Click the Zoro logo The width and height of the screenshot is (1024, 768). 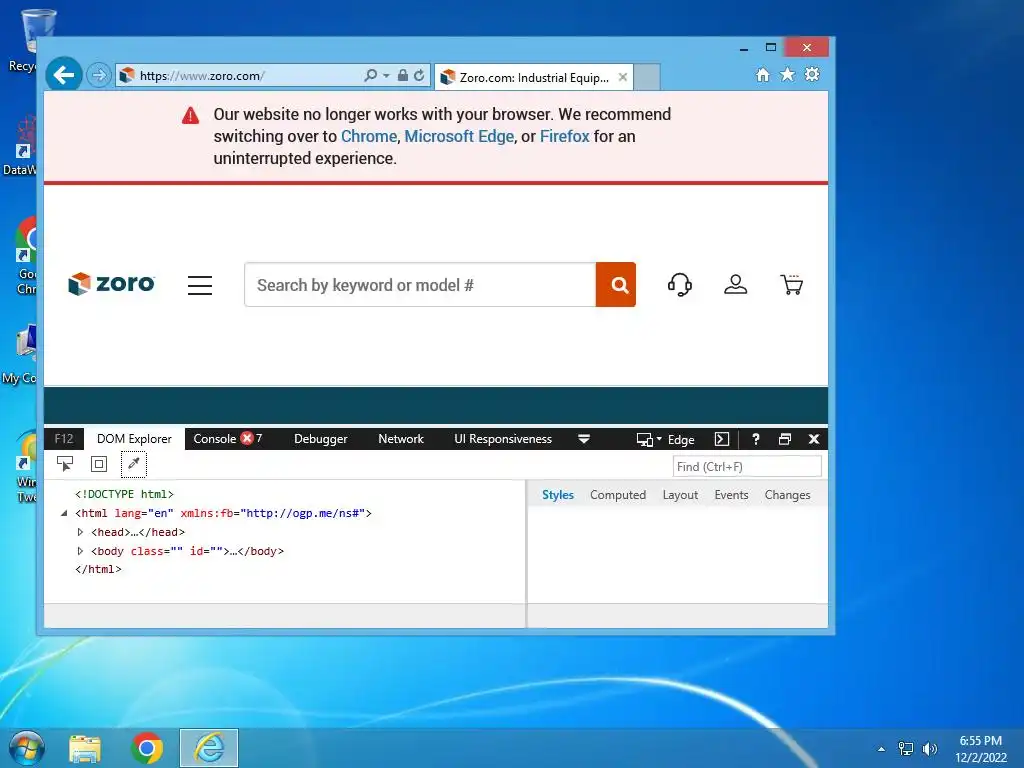pos(112,284)
